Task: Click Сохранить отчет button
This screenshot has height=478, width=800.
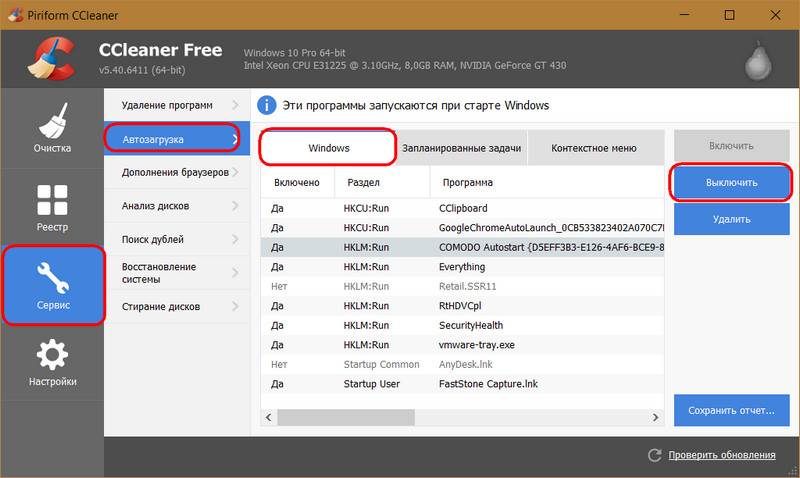Action: tap(731, 410)
